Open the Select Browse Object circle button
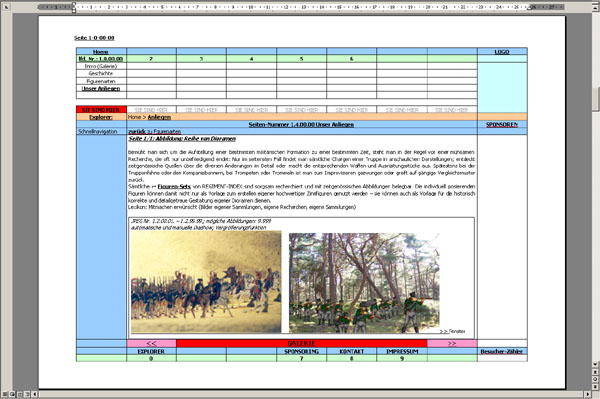Viewport: 600px width, 399px height. click(595, 379)
